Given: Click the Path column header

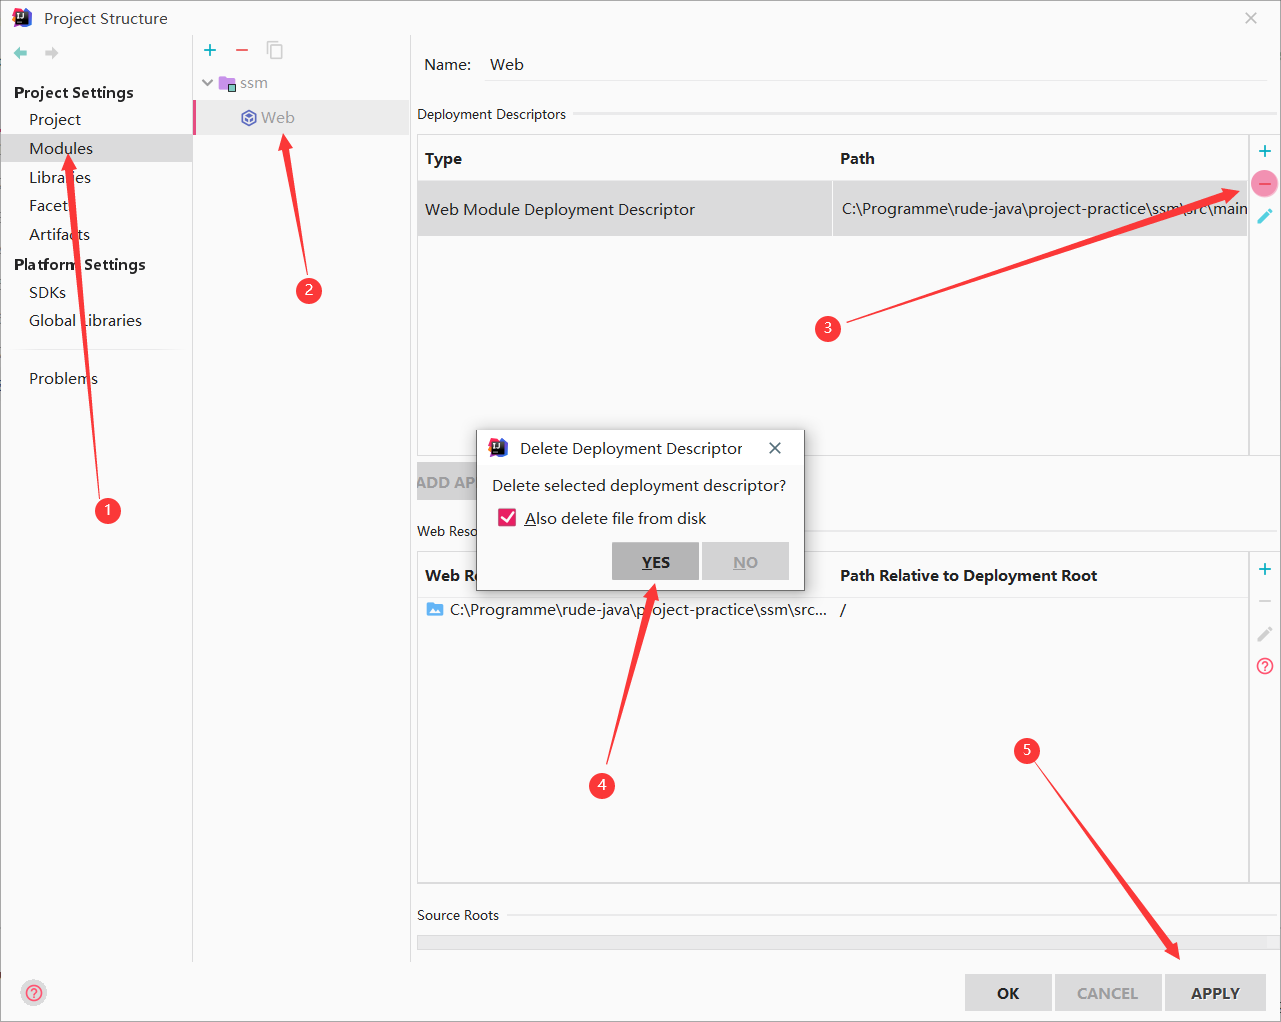Looking at the screenshot, I should (857, 159).
